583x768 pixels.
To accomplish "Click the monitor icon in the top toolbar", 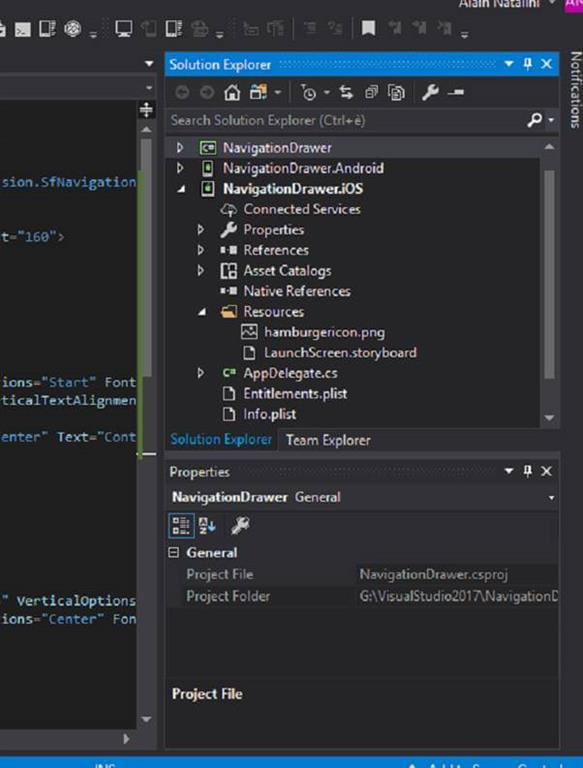I will [123, 28].
